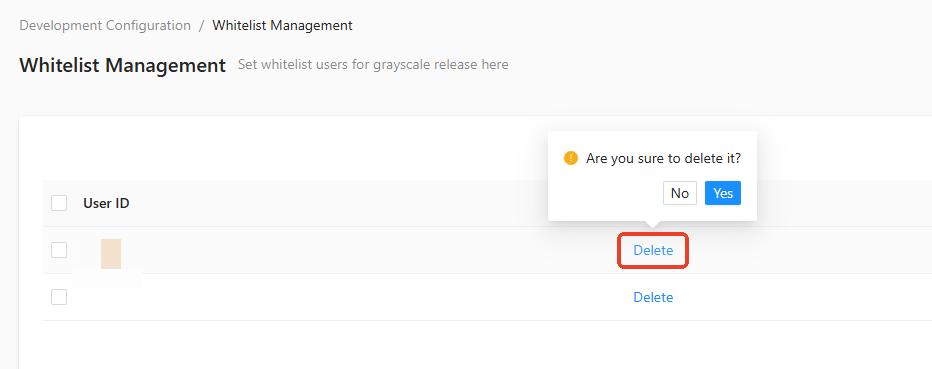932x369 pixels.
Task: Select the Whitelist Management breadcrumb item
Action: (282, 26)
